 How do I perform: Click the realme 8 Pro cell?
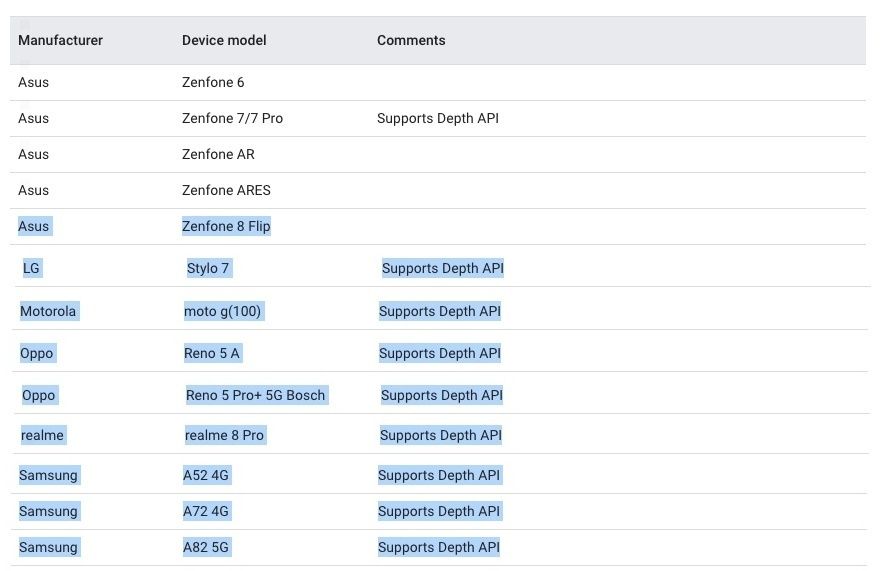(x=224, y=435)
